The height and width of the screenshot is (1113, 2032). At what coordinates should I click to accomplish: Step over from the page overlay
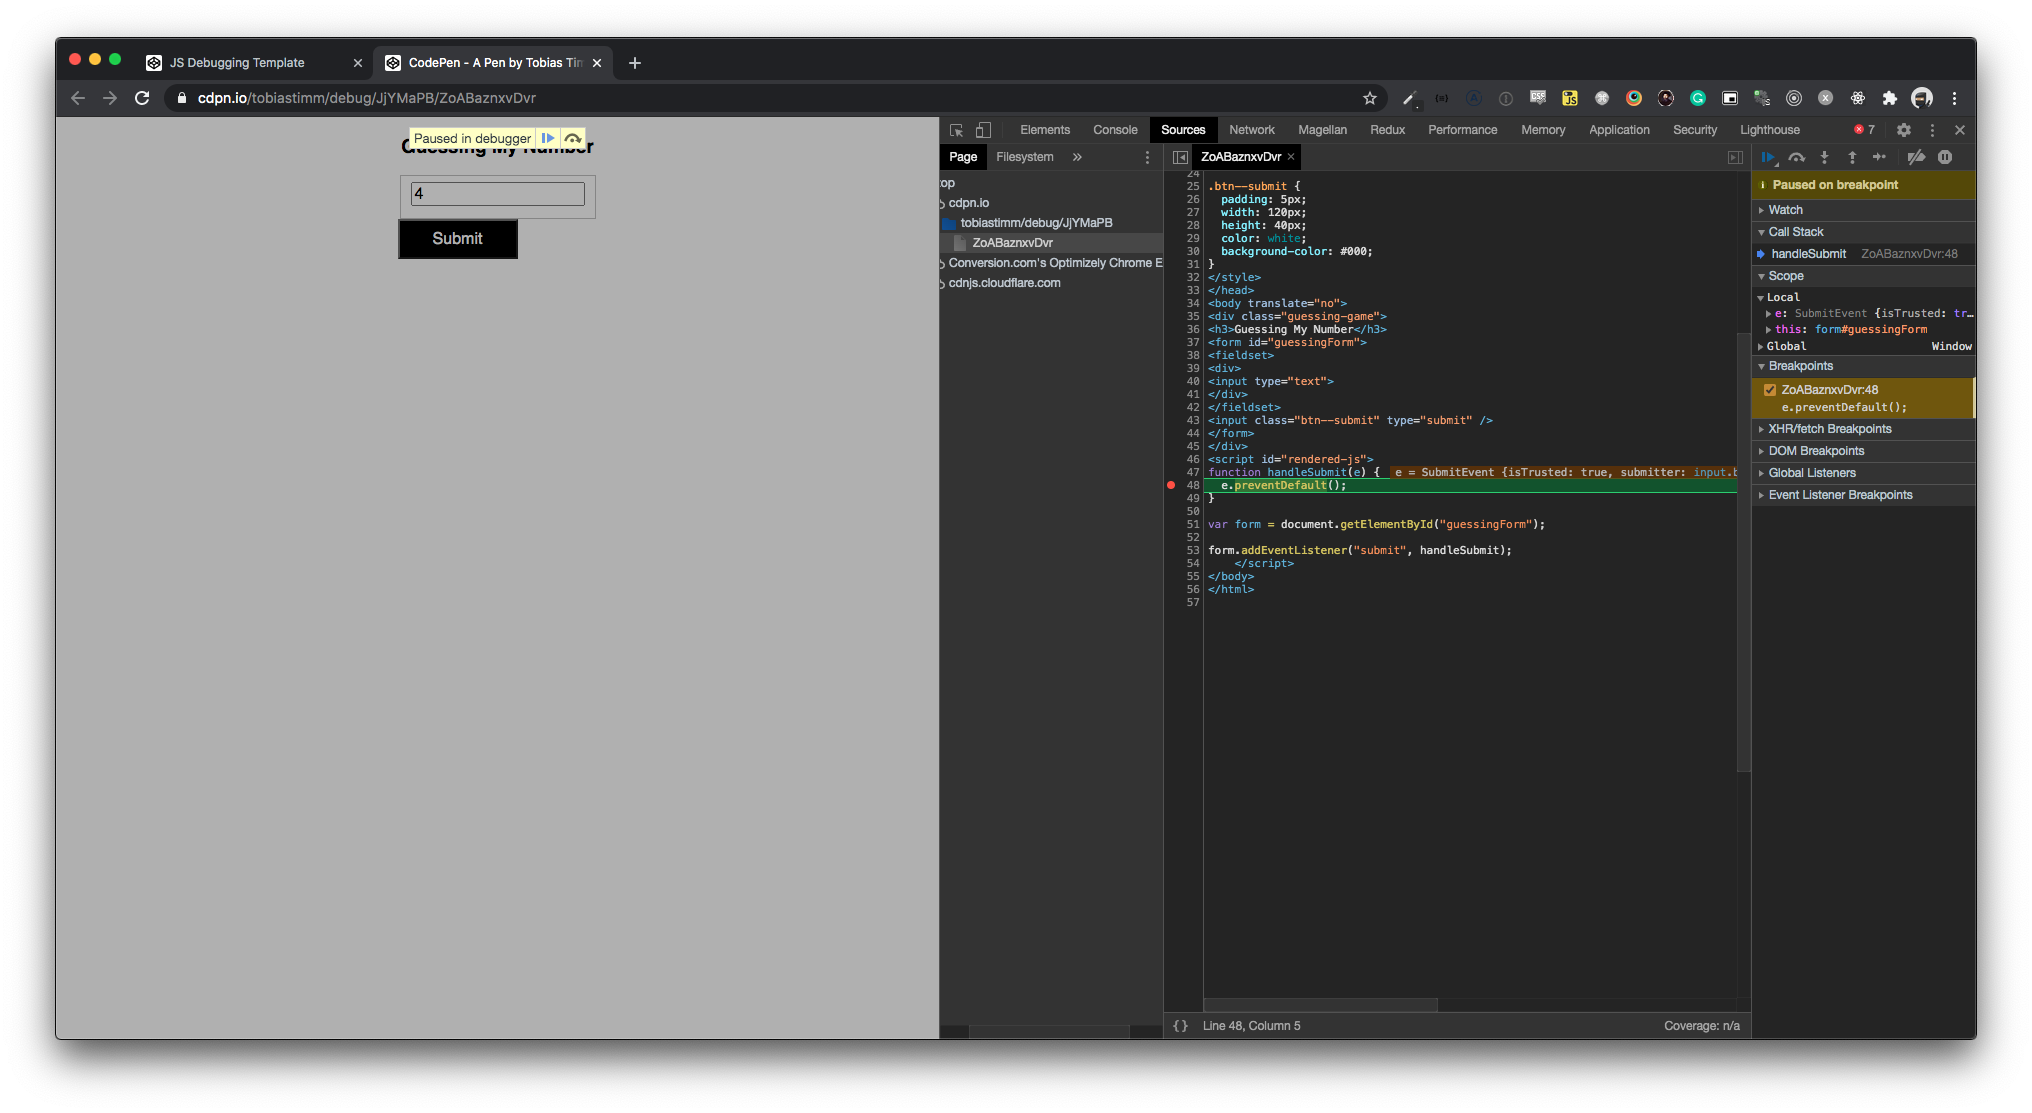pos(573,138)
